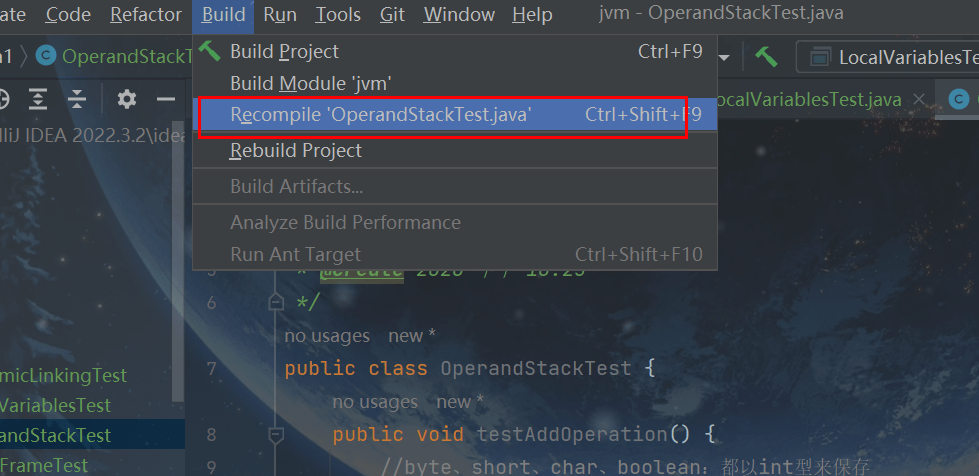
Task: Open Project panel gear options
Action: [126, 99]
